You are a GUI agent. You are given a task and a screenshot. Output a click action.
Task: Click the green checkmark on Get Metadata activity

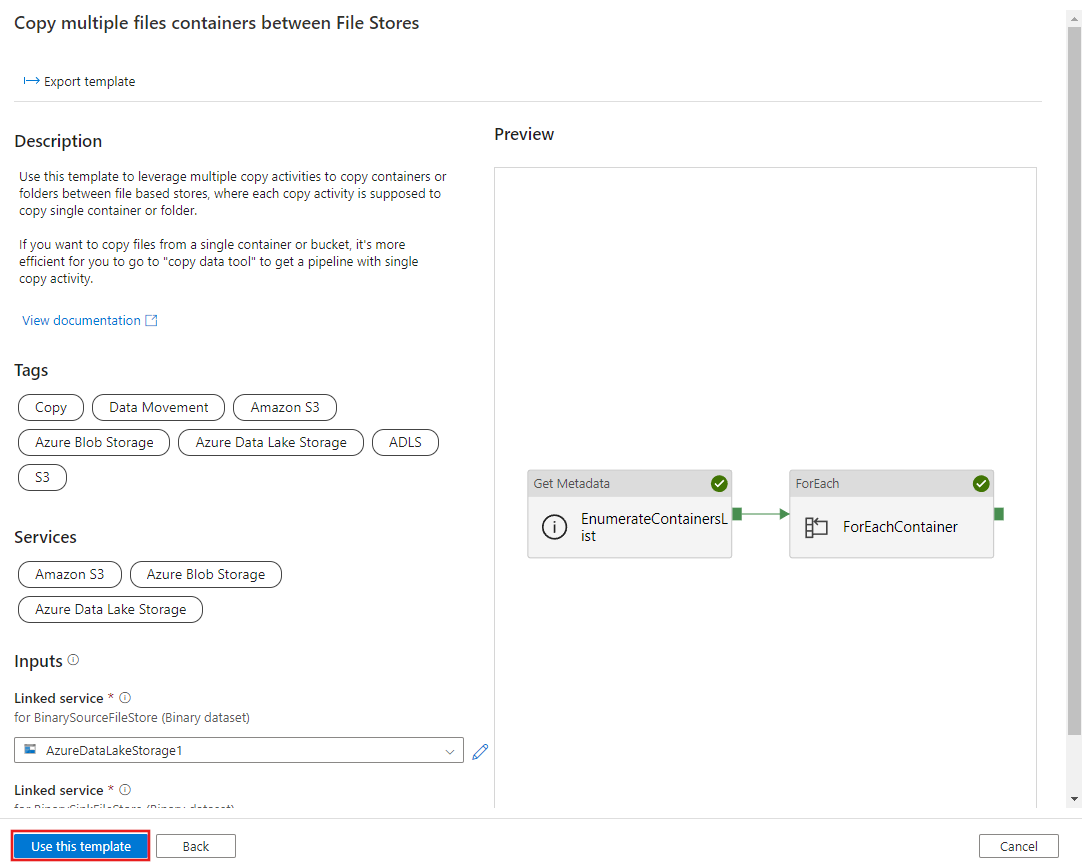coord(719,484)
